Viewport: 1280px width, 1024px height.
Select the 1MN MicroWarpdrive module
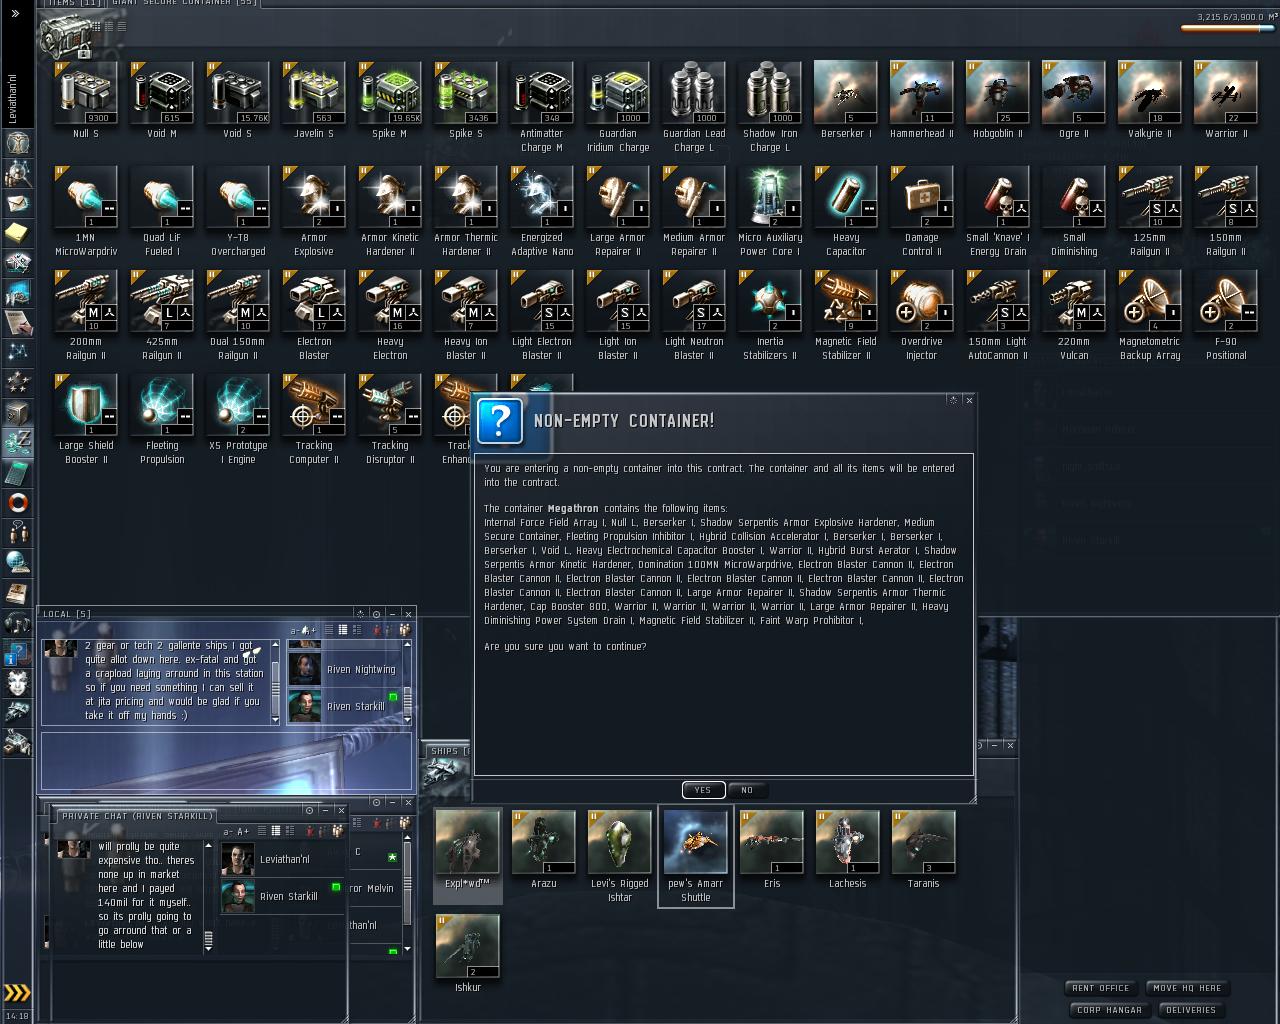86,211
